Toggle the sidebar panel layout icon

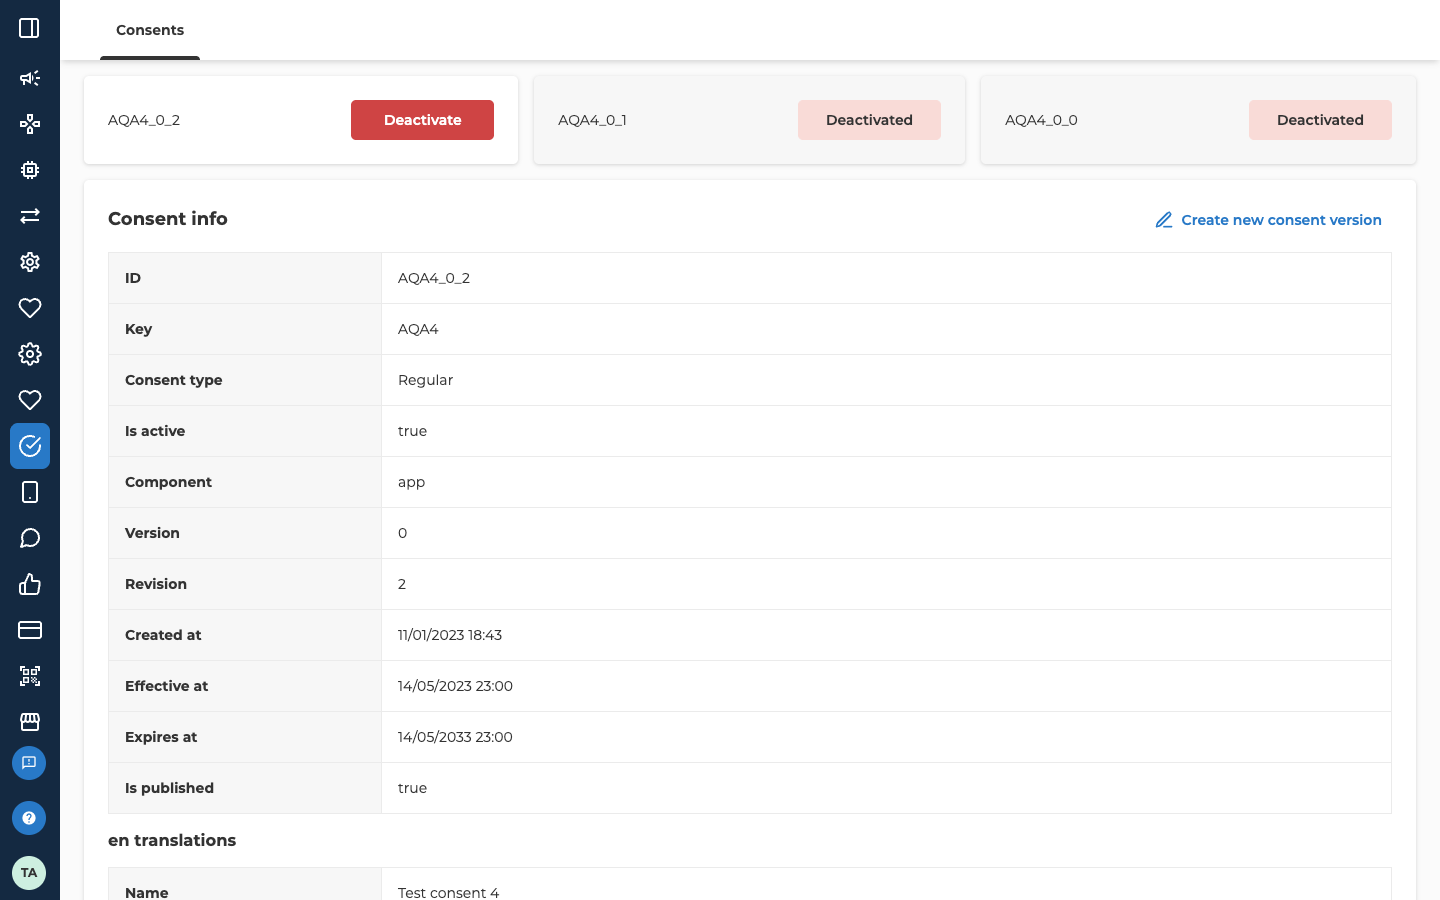(x=29, y=28)
